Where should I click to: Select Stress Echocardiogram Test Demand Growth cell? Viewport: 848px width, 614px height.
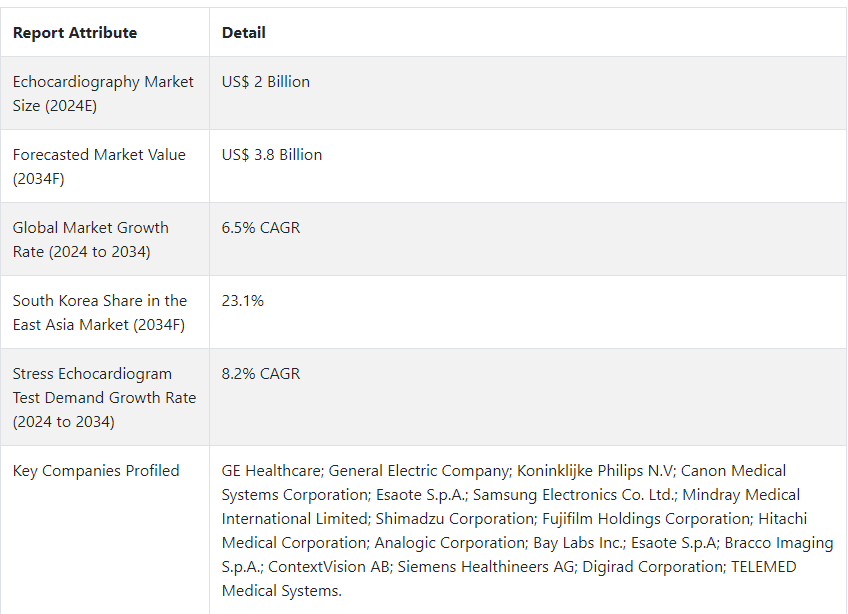104,398
